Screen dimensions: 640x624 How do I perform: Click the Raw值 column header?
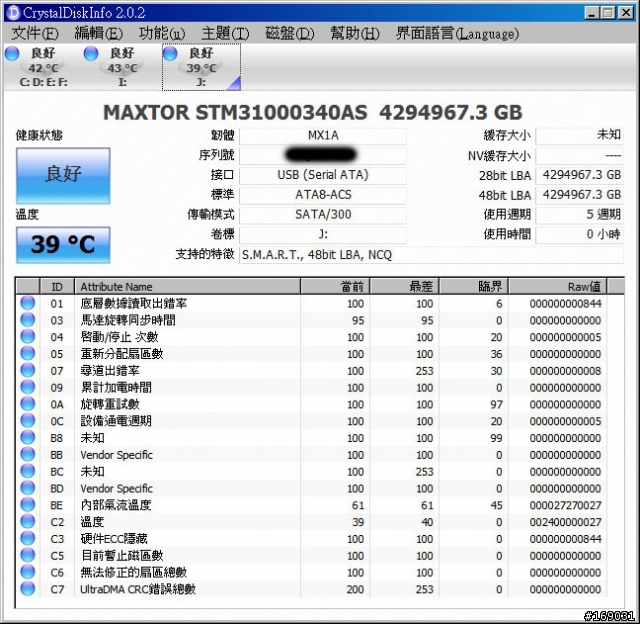pyautogui.click(x=558, y=286)
